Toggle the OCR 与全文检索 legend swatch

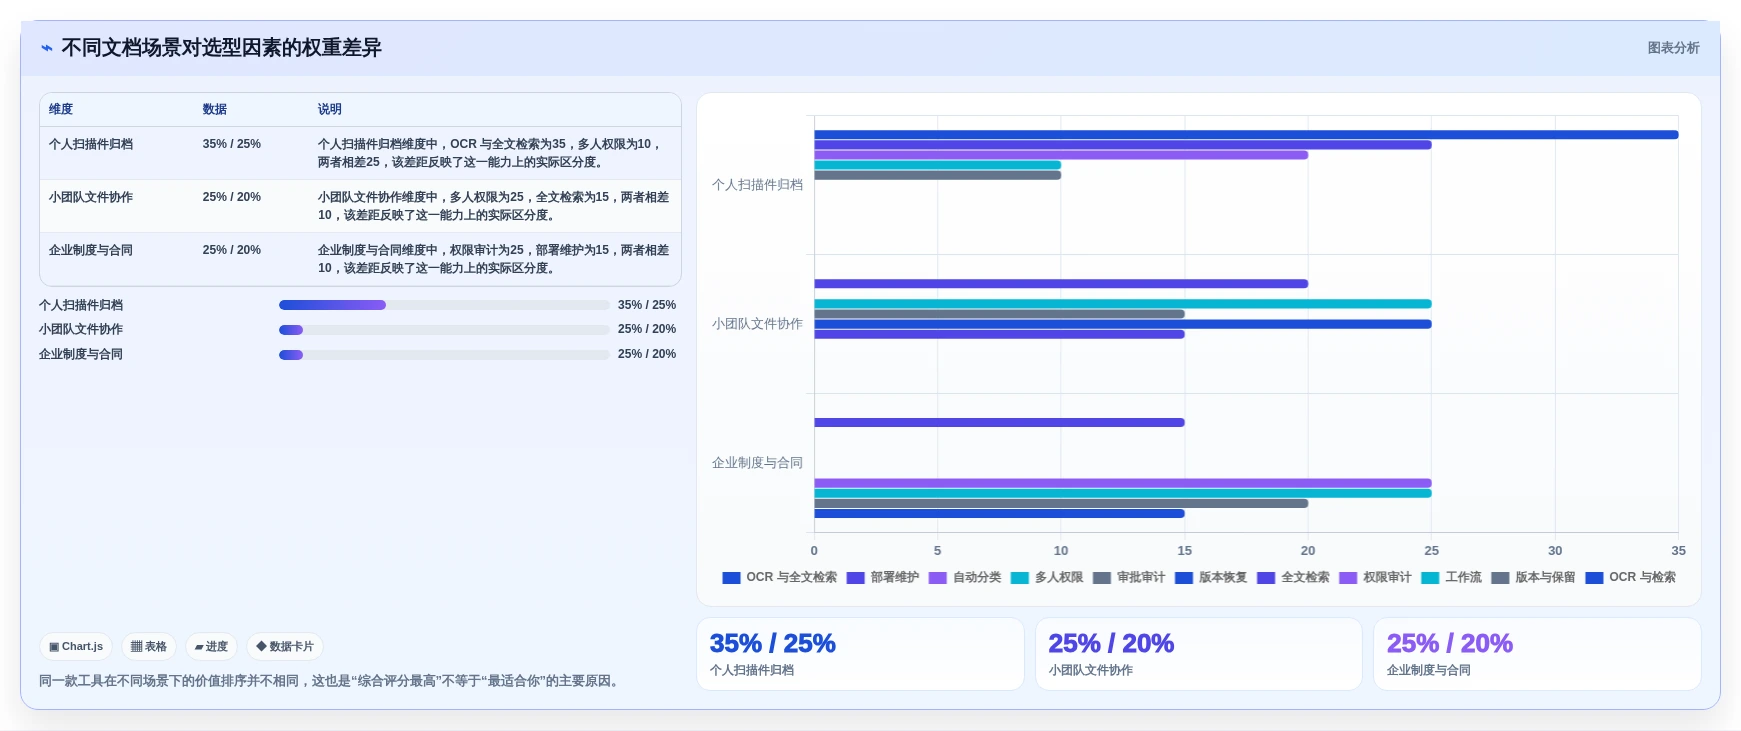click(731, 578)
